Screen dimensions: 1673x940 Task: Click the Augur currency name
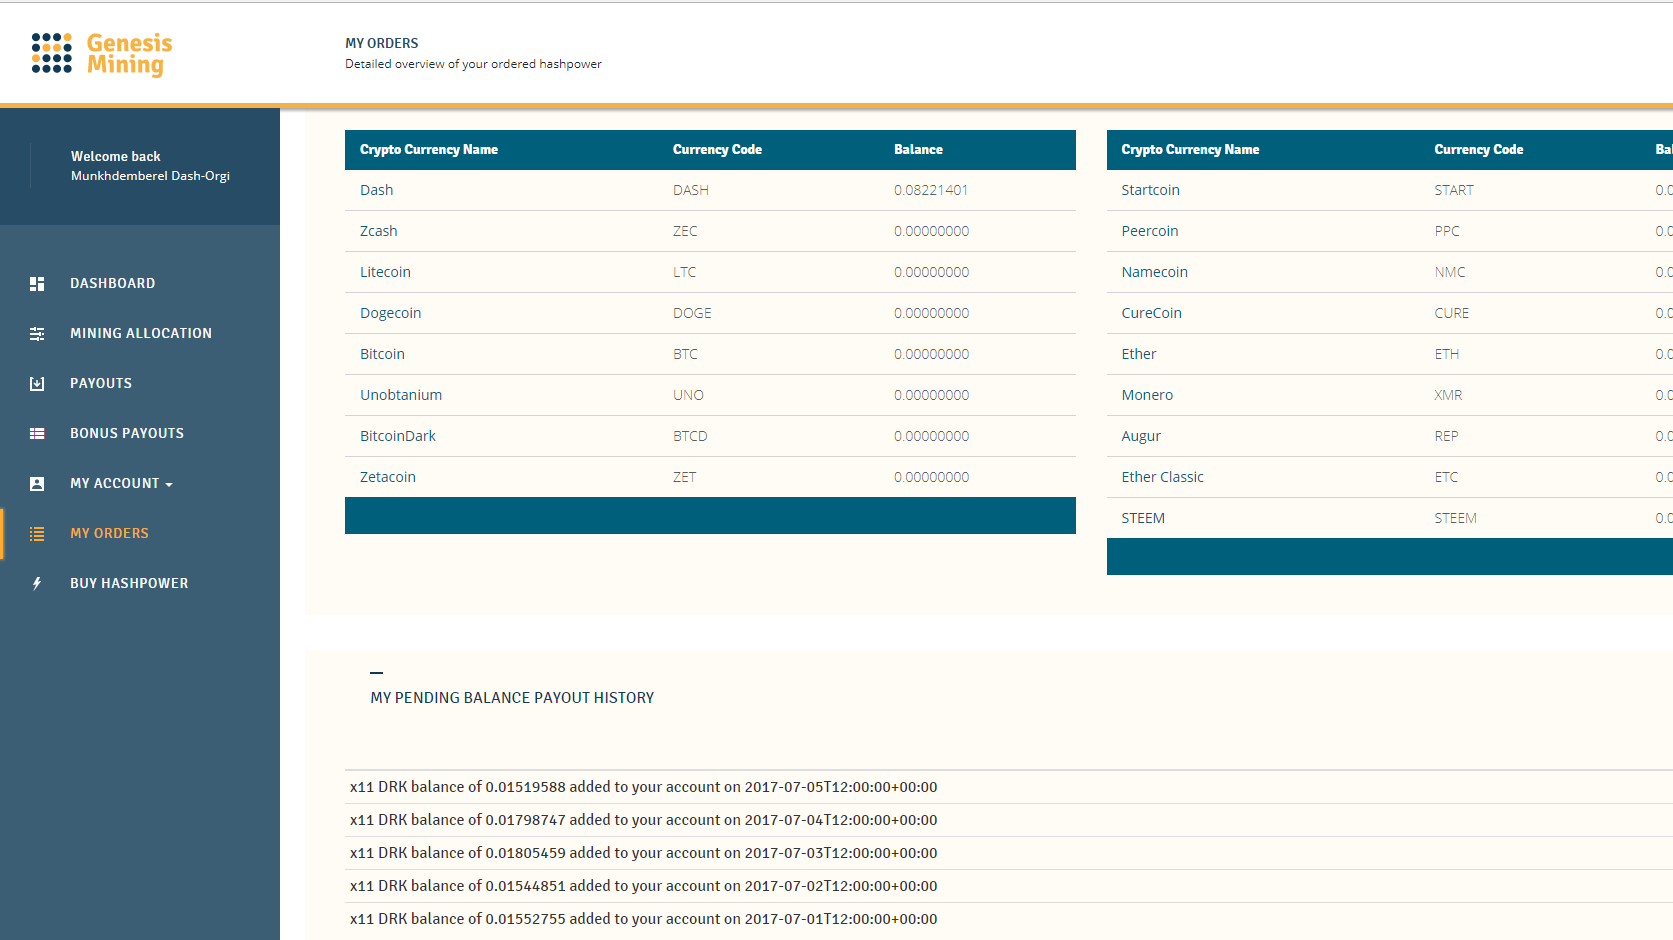[x=1141, y=436]
